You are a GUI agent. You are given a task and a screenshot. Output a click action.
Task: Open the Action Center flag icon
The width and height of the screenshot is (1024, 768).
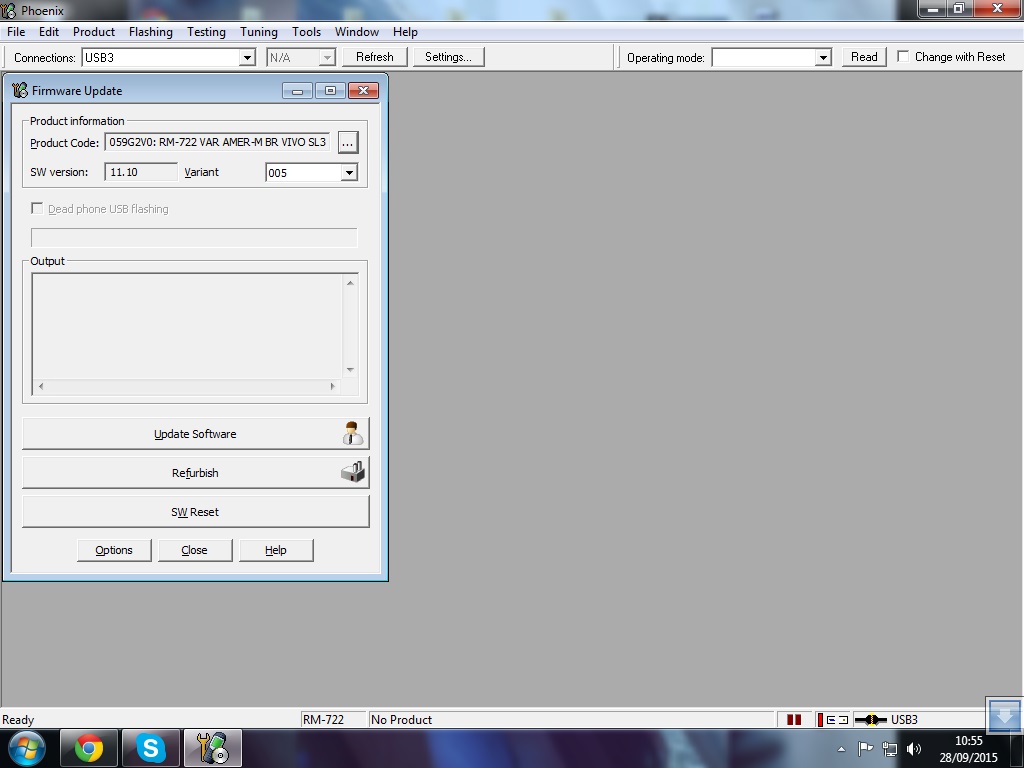tap(866, 749)
